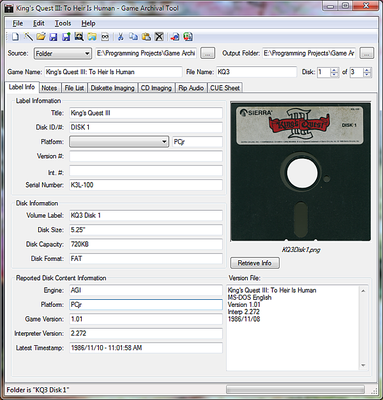The height and width of the screenshot is (400, 383).
Task: Click the Game Version field 1.01
Action: [x=146, y=319]
